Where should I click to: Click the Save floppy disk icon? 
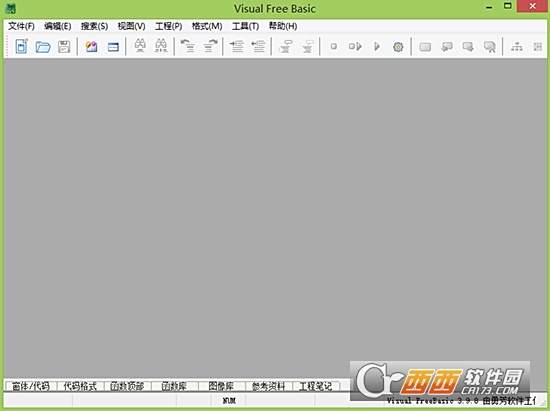pyautogui.click(x=64, y=47)
